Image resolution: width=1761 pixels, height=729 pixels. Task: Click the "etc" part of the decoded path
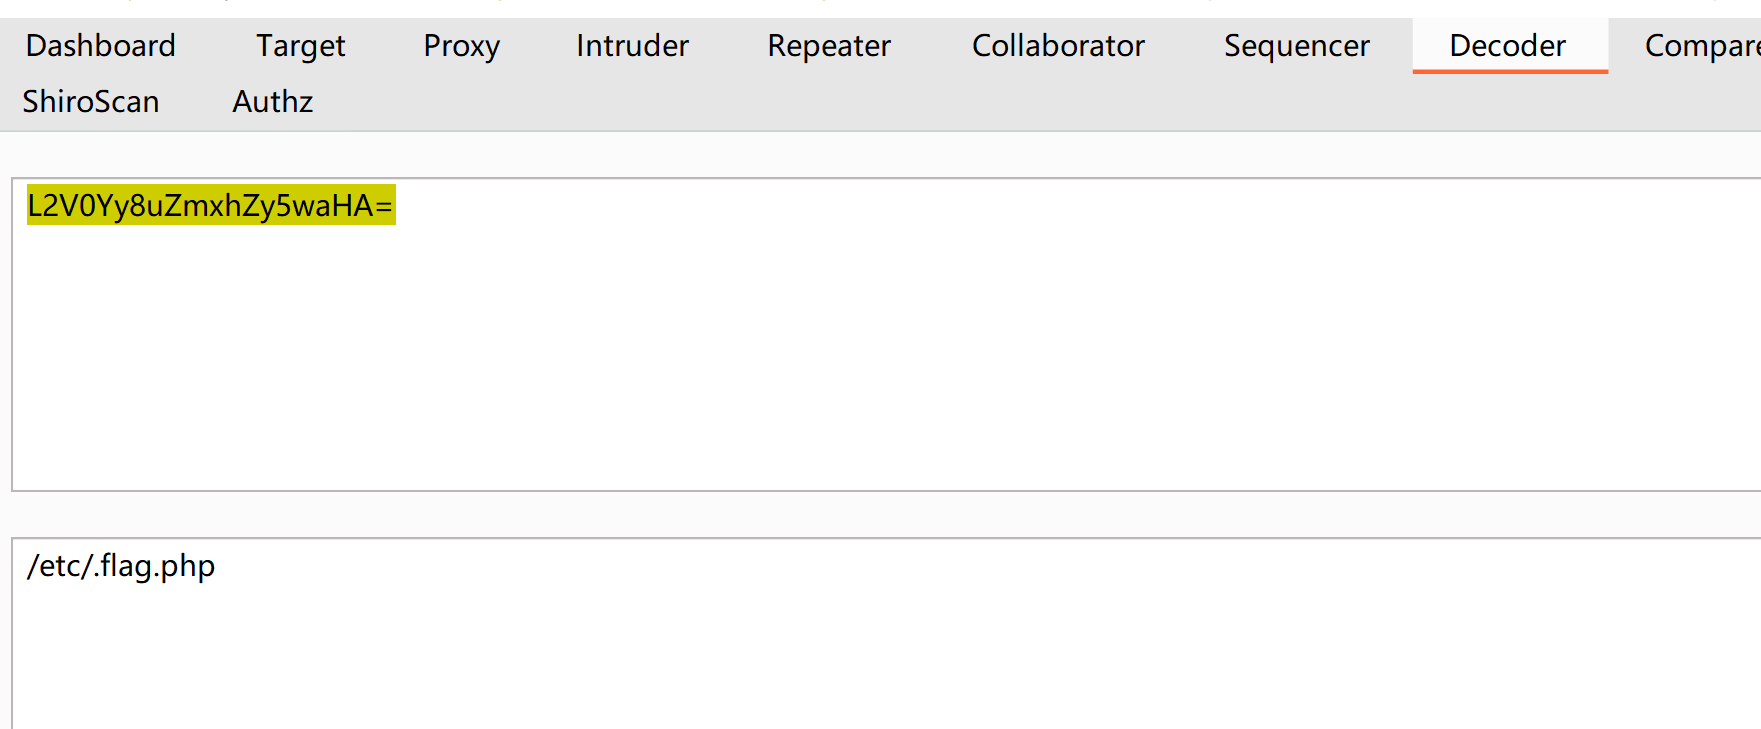coord(60,567)
